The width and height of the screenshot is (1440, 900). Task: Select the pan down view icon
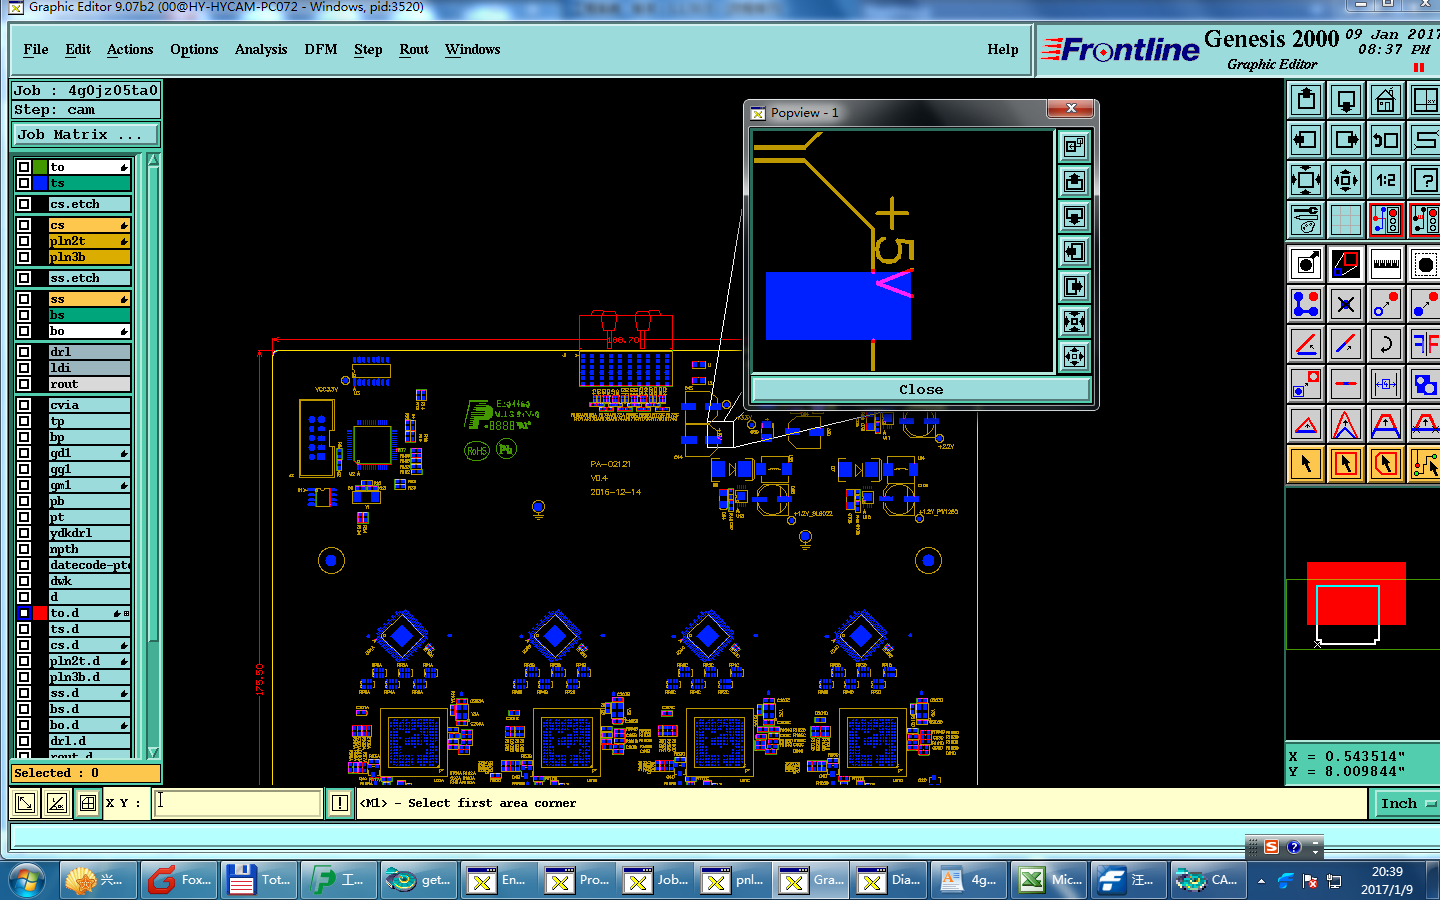(1346, 100)
